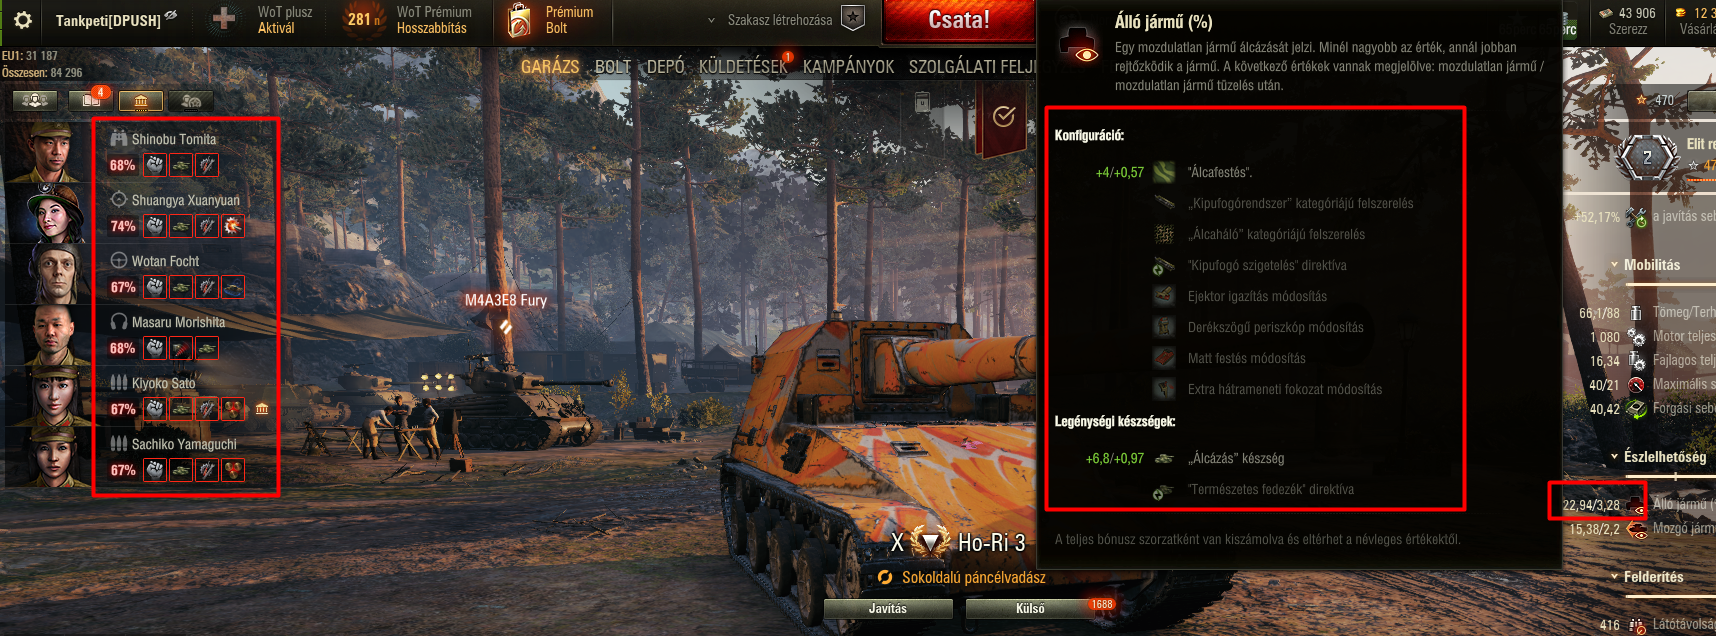Toggle the checkmark on the red banner
The image size is (1716, 636).
click(1004, 117)
